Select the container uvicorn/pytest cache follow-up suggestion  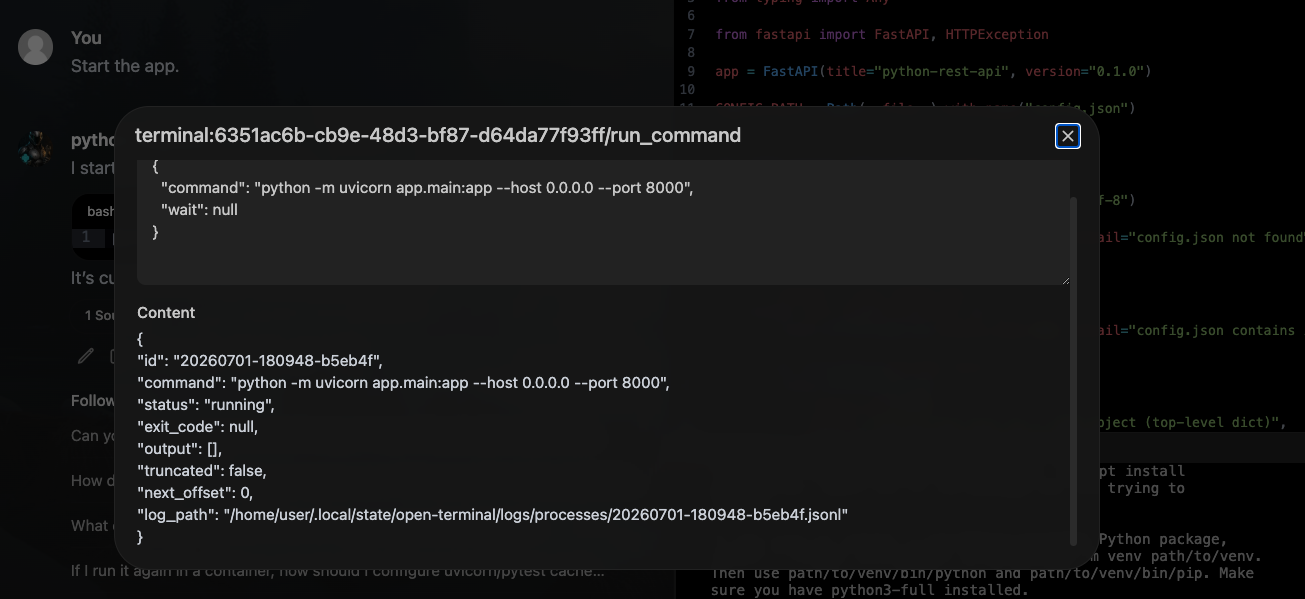click(338, 571)
